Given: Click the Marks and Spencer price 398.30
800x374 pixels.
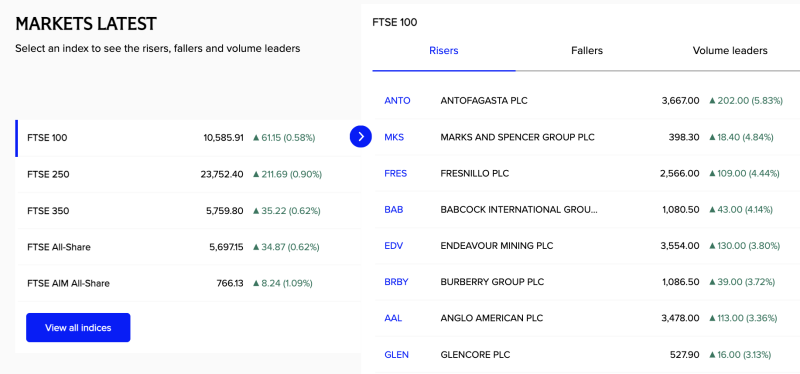Looking at the screenshot, I should pos(684,137).
